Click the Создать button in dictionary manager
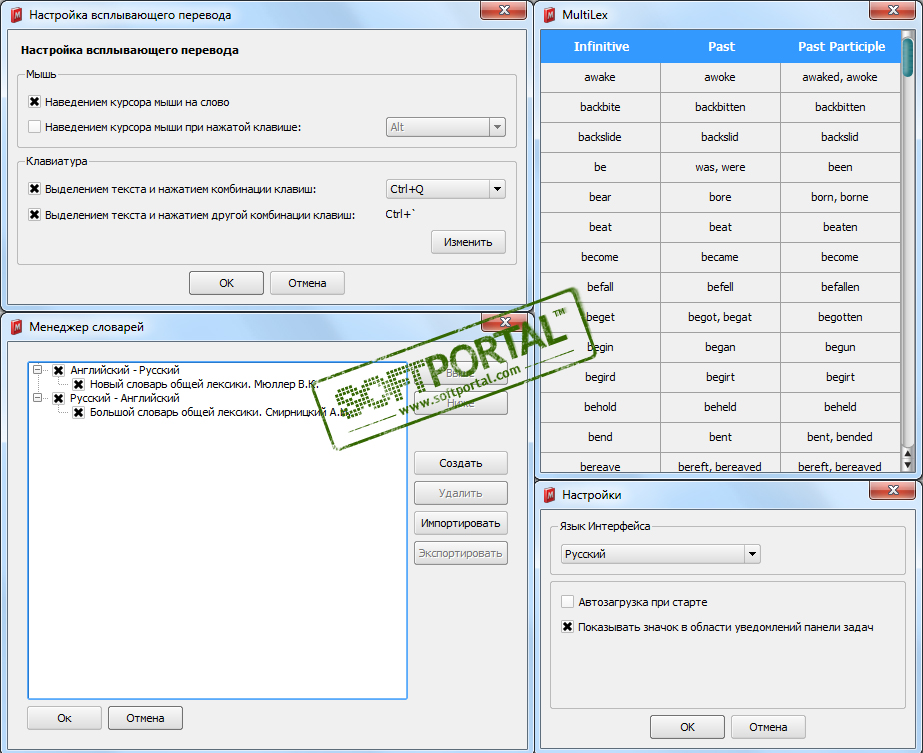923x753 pixels. point(460,463)
